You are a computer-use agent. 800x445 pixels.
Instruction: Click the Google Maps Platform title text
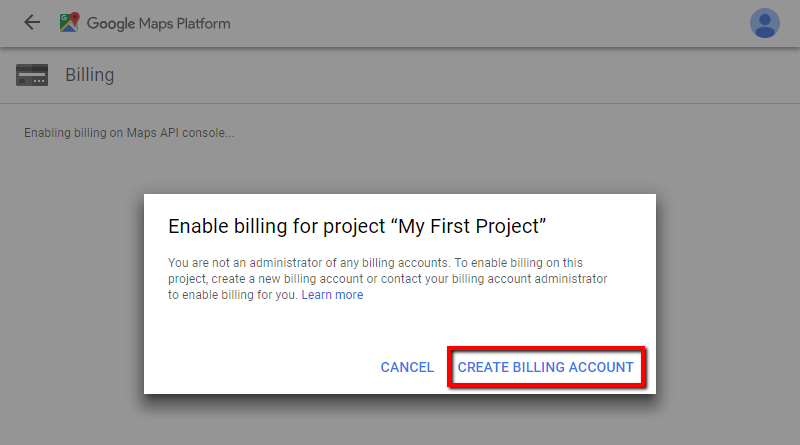[x=158, y=23]
